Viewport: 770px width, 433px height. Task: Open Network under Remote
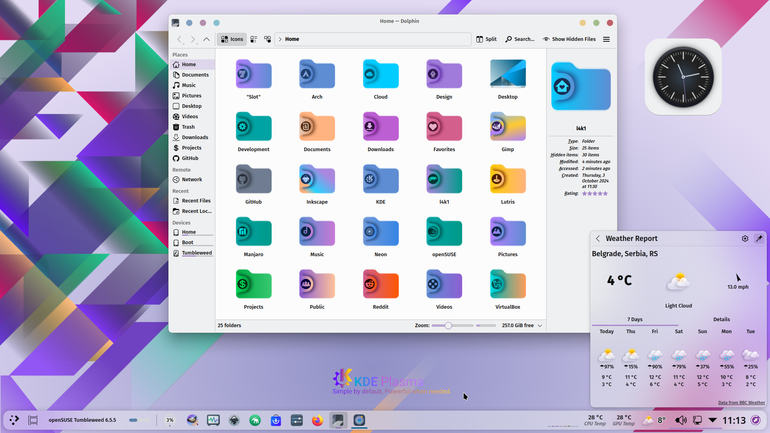click(x=192, y=180)
